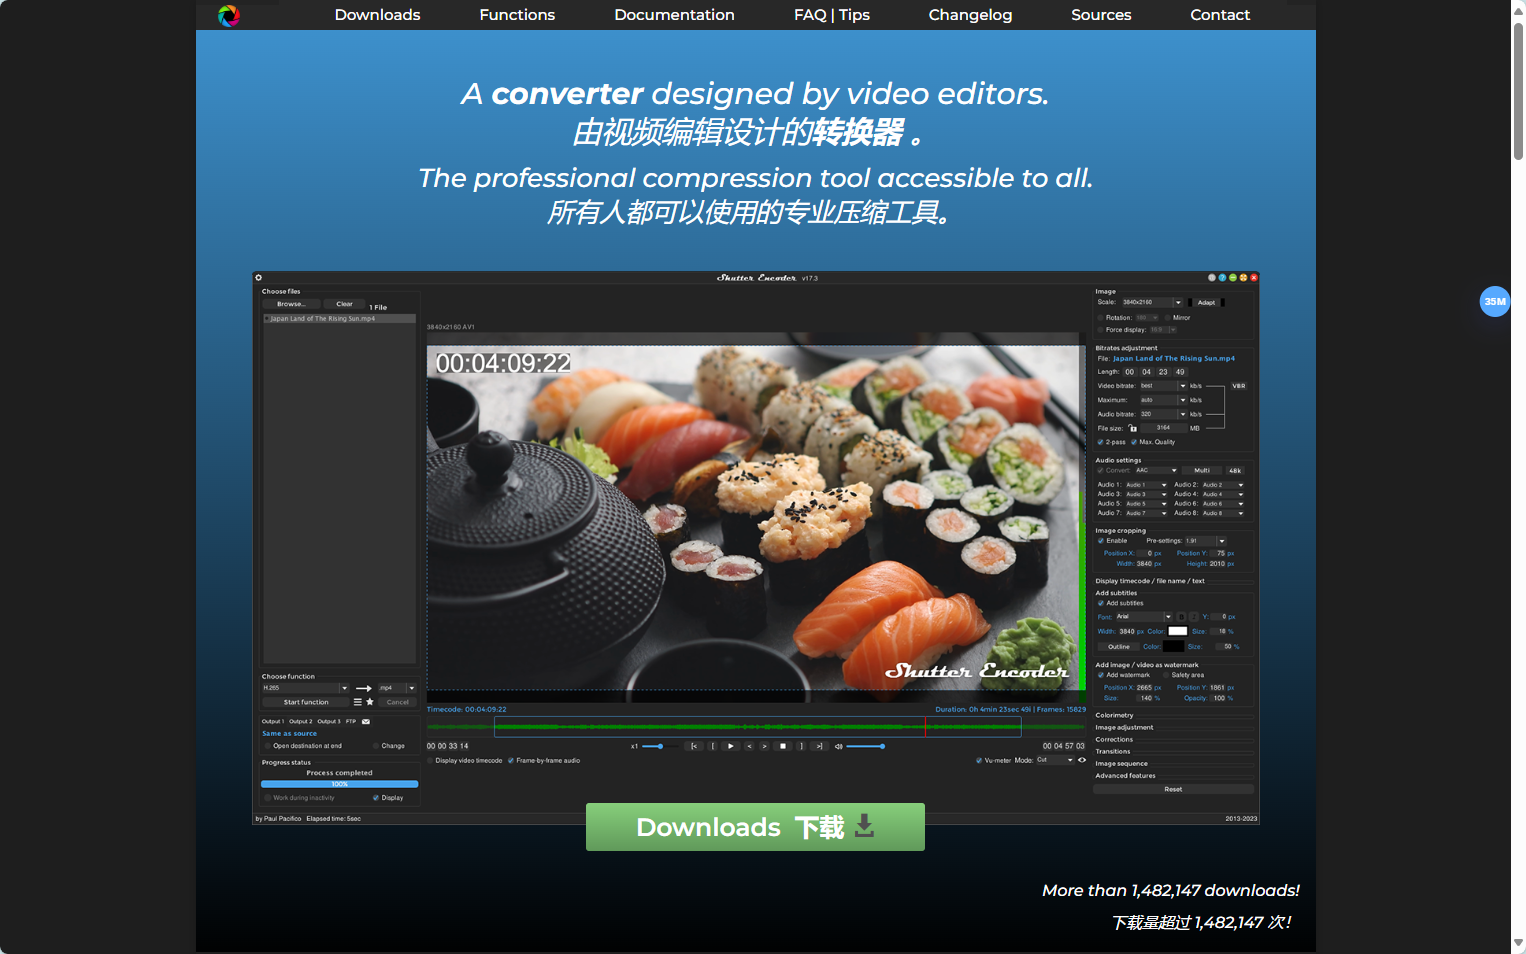Open the .mp4 output format dropdown
Viewport: 1526px width, 954px height.
click(x=397, y=688)
